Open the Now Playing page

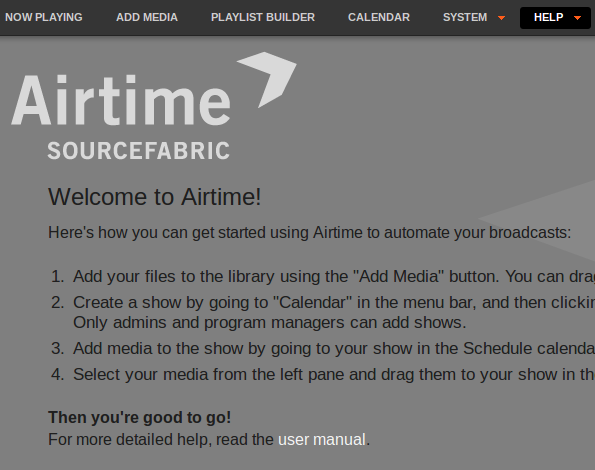point(44,17)
